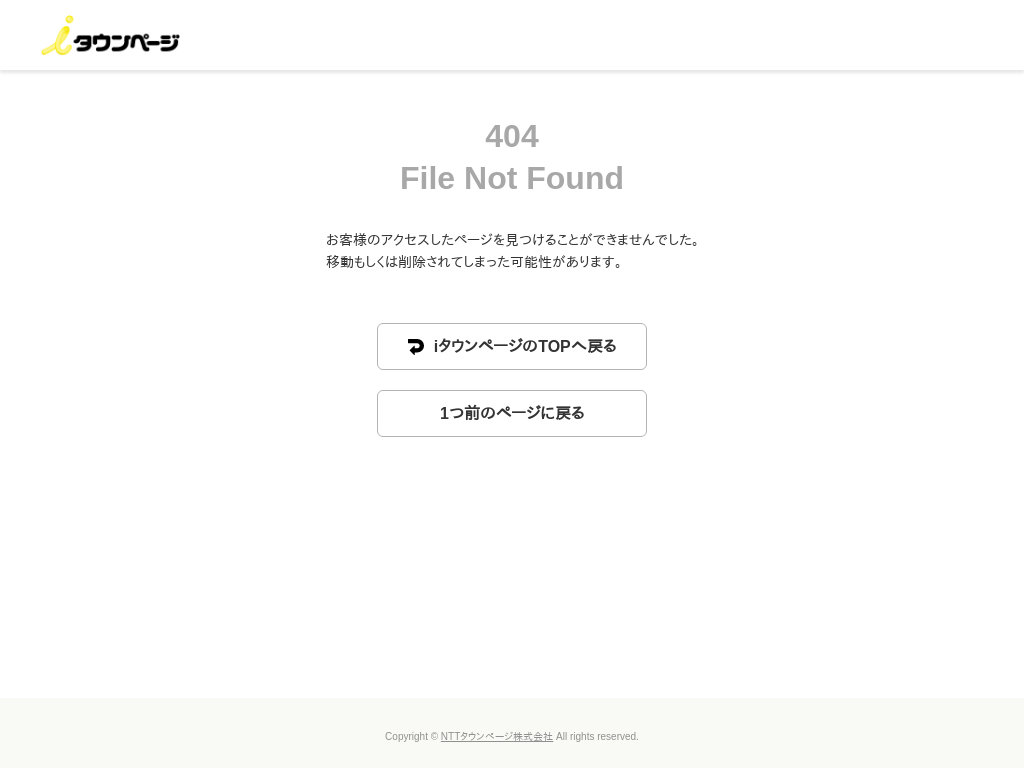This screenshot has width=1024, height=768.
Task: Click the yellow "i" mark of the logo
Action: 58,36
